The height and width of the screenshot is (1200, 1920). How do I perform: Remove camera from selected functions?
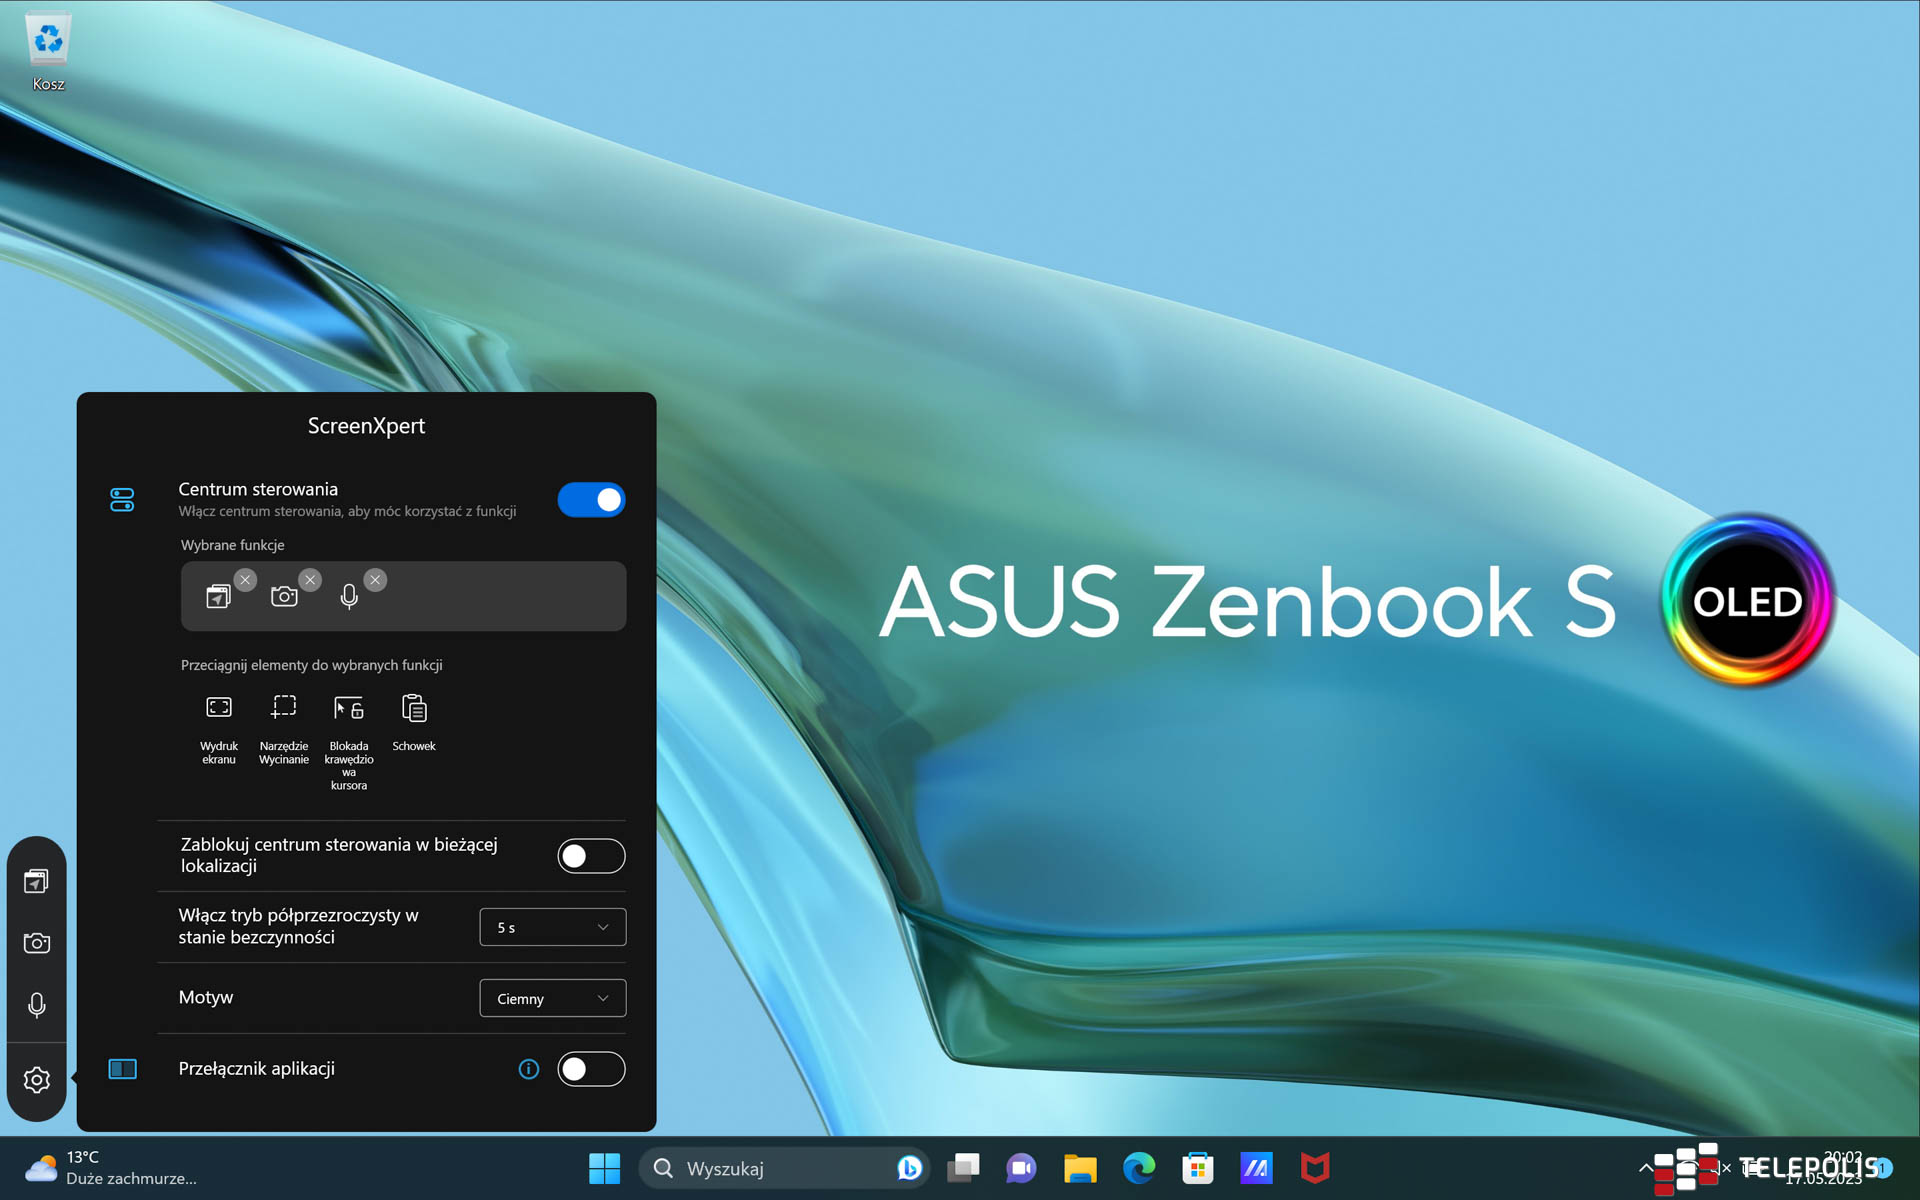tap(310, 580)
